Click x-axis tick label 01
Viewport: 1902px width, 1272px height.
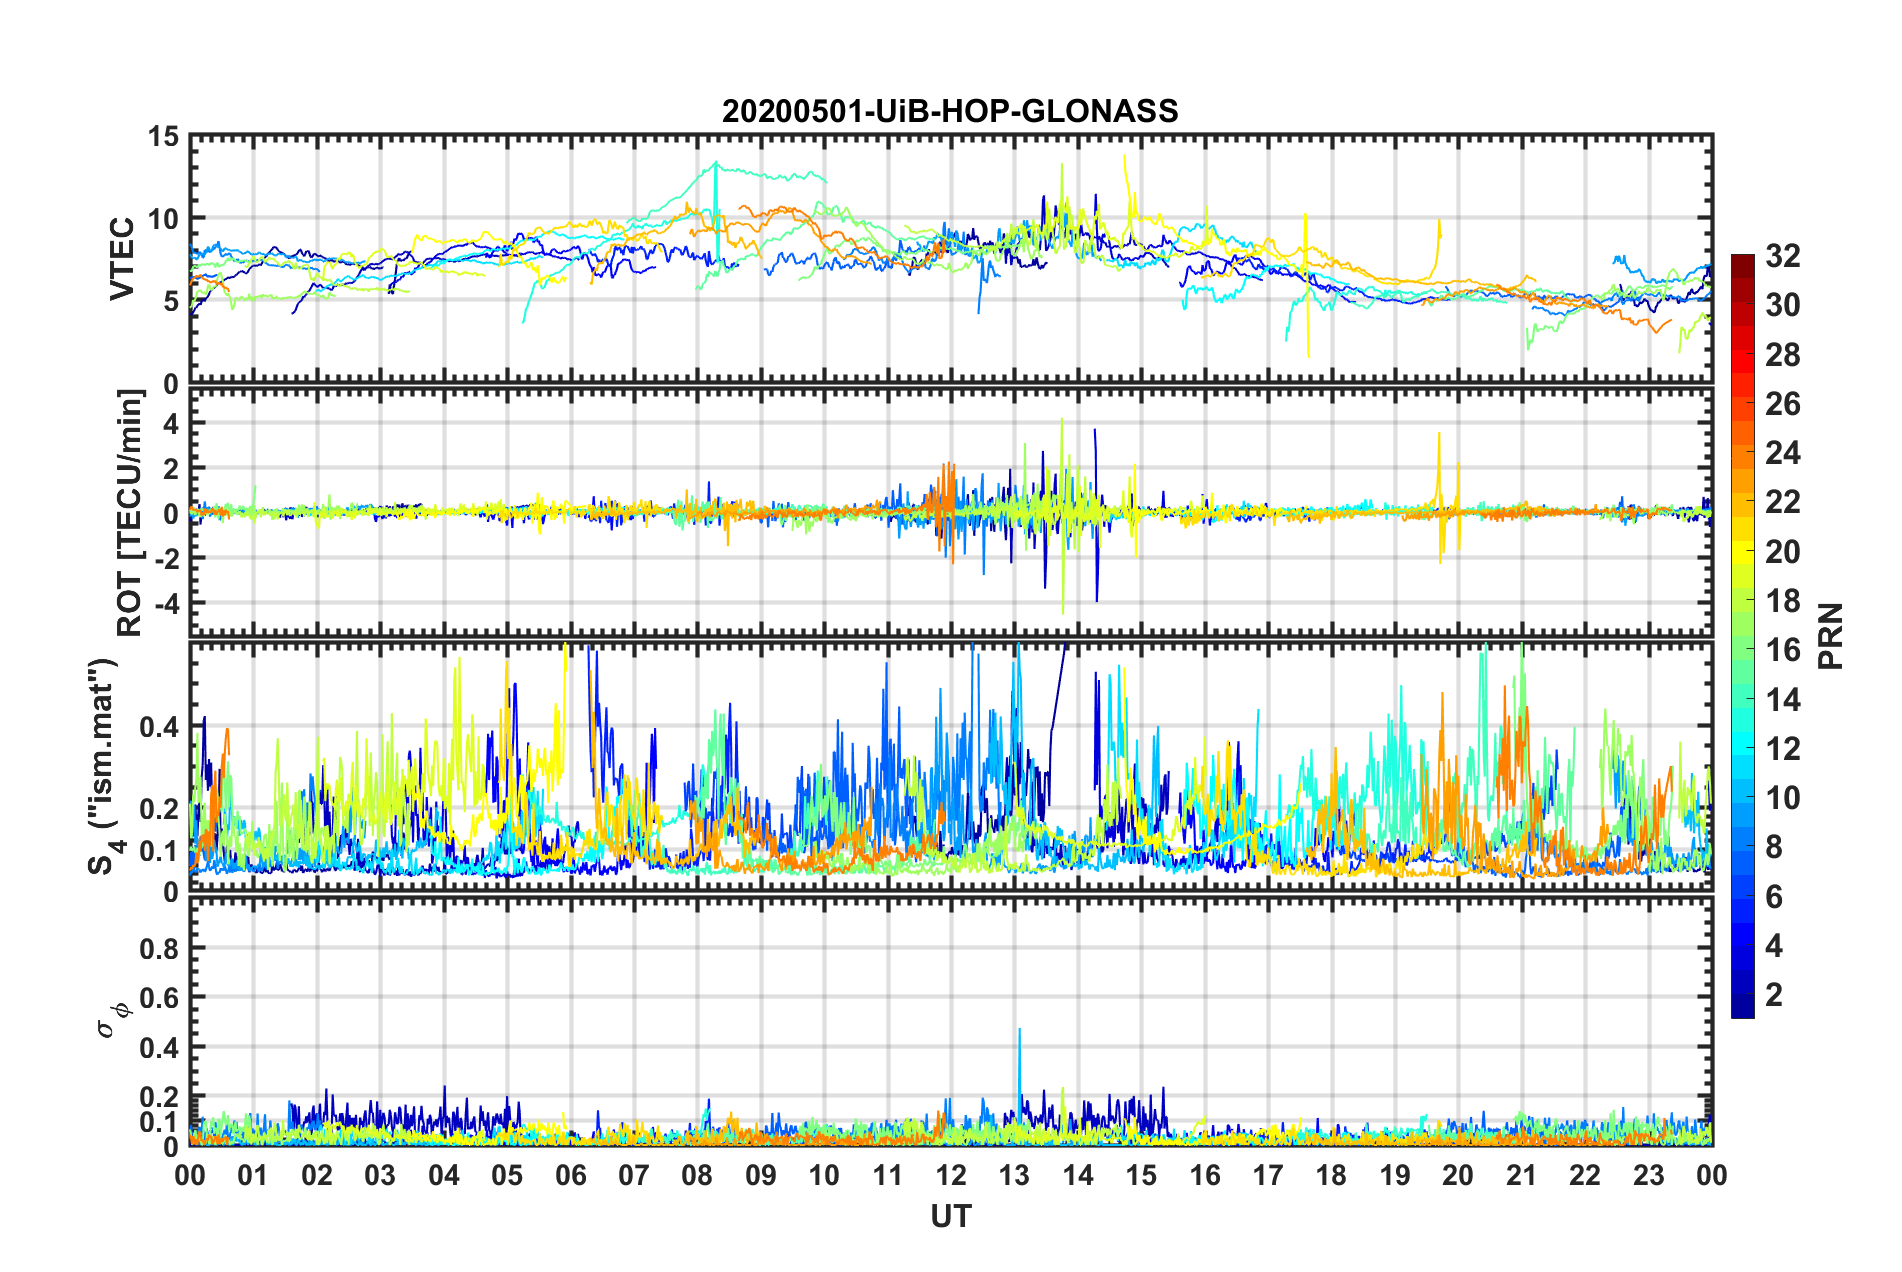coord(253,1175)
